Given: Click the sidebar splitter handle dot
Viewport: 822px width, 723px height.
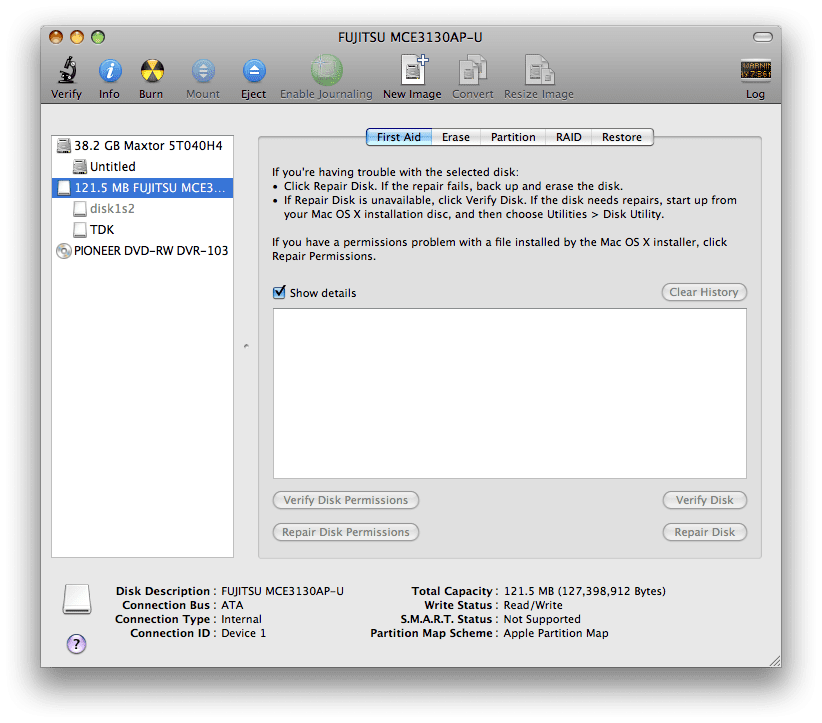Looking at the screenshot, I should [246, 346].
